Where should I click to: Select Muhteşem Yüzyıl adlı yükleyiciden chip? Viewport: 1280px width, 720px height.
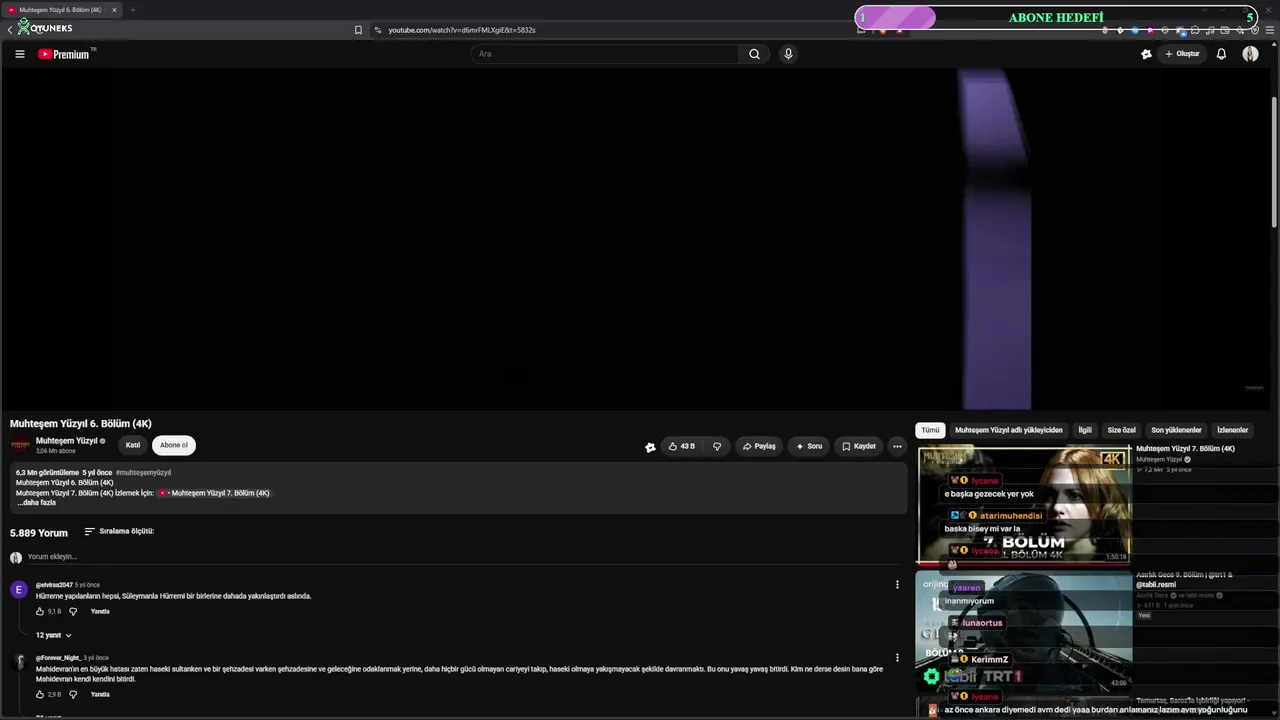(1009, 430)
